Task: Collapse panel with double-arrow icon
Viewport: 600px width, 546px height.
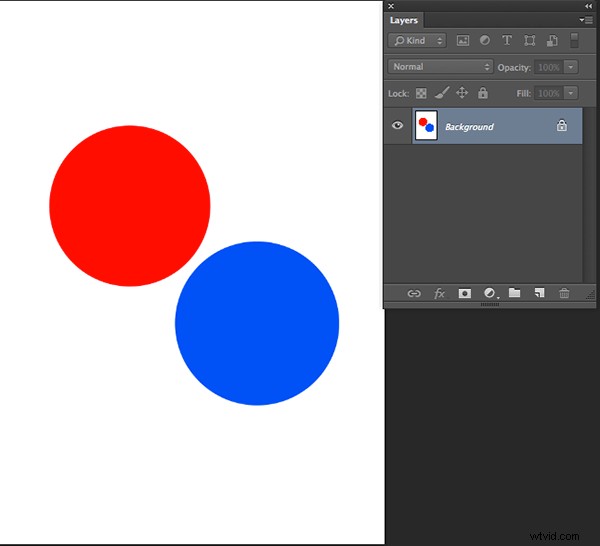Action: point(589,6)
